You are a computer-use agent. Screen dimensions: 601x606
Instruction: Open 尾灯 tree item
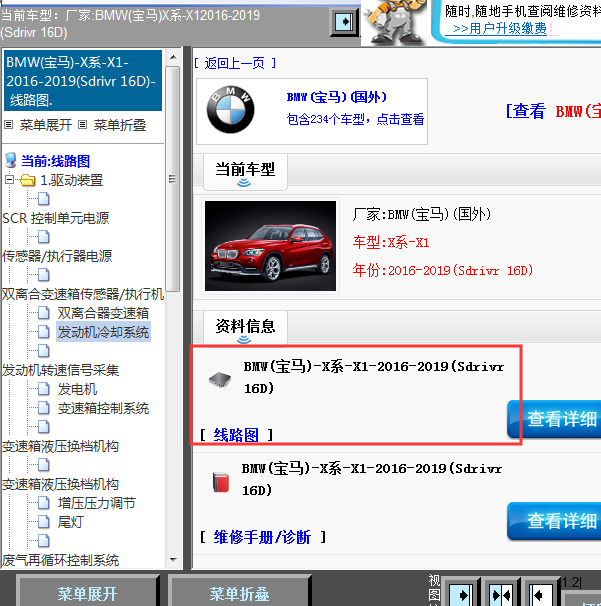coord(71,522)
